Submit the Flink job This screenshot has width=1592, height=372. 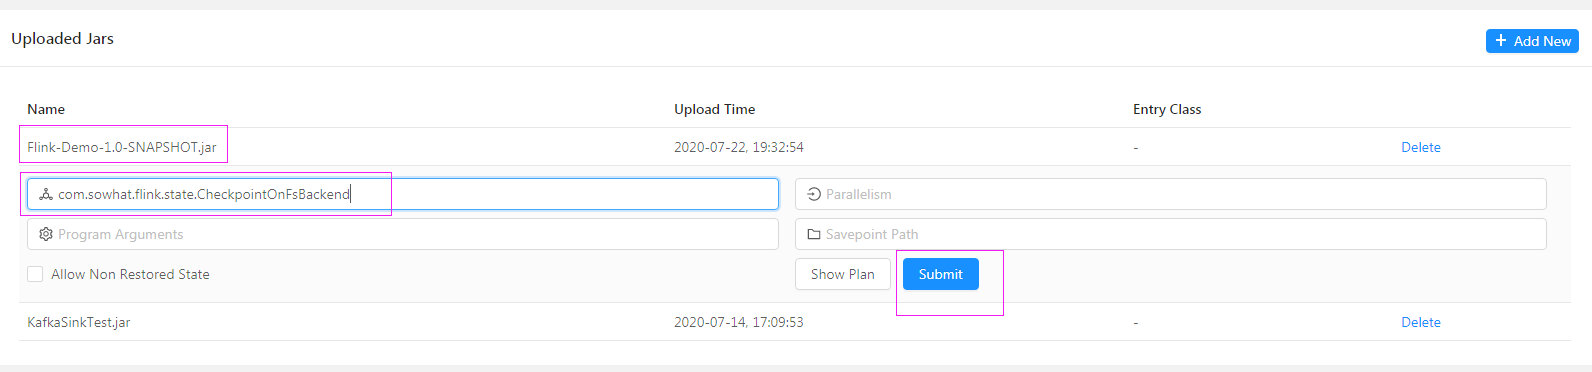click(x=941, y=274)
